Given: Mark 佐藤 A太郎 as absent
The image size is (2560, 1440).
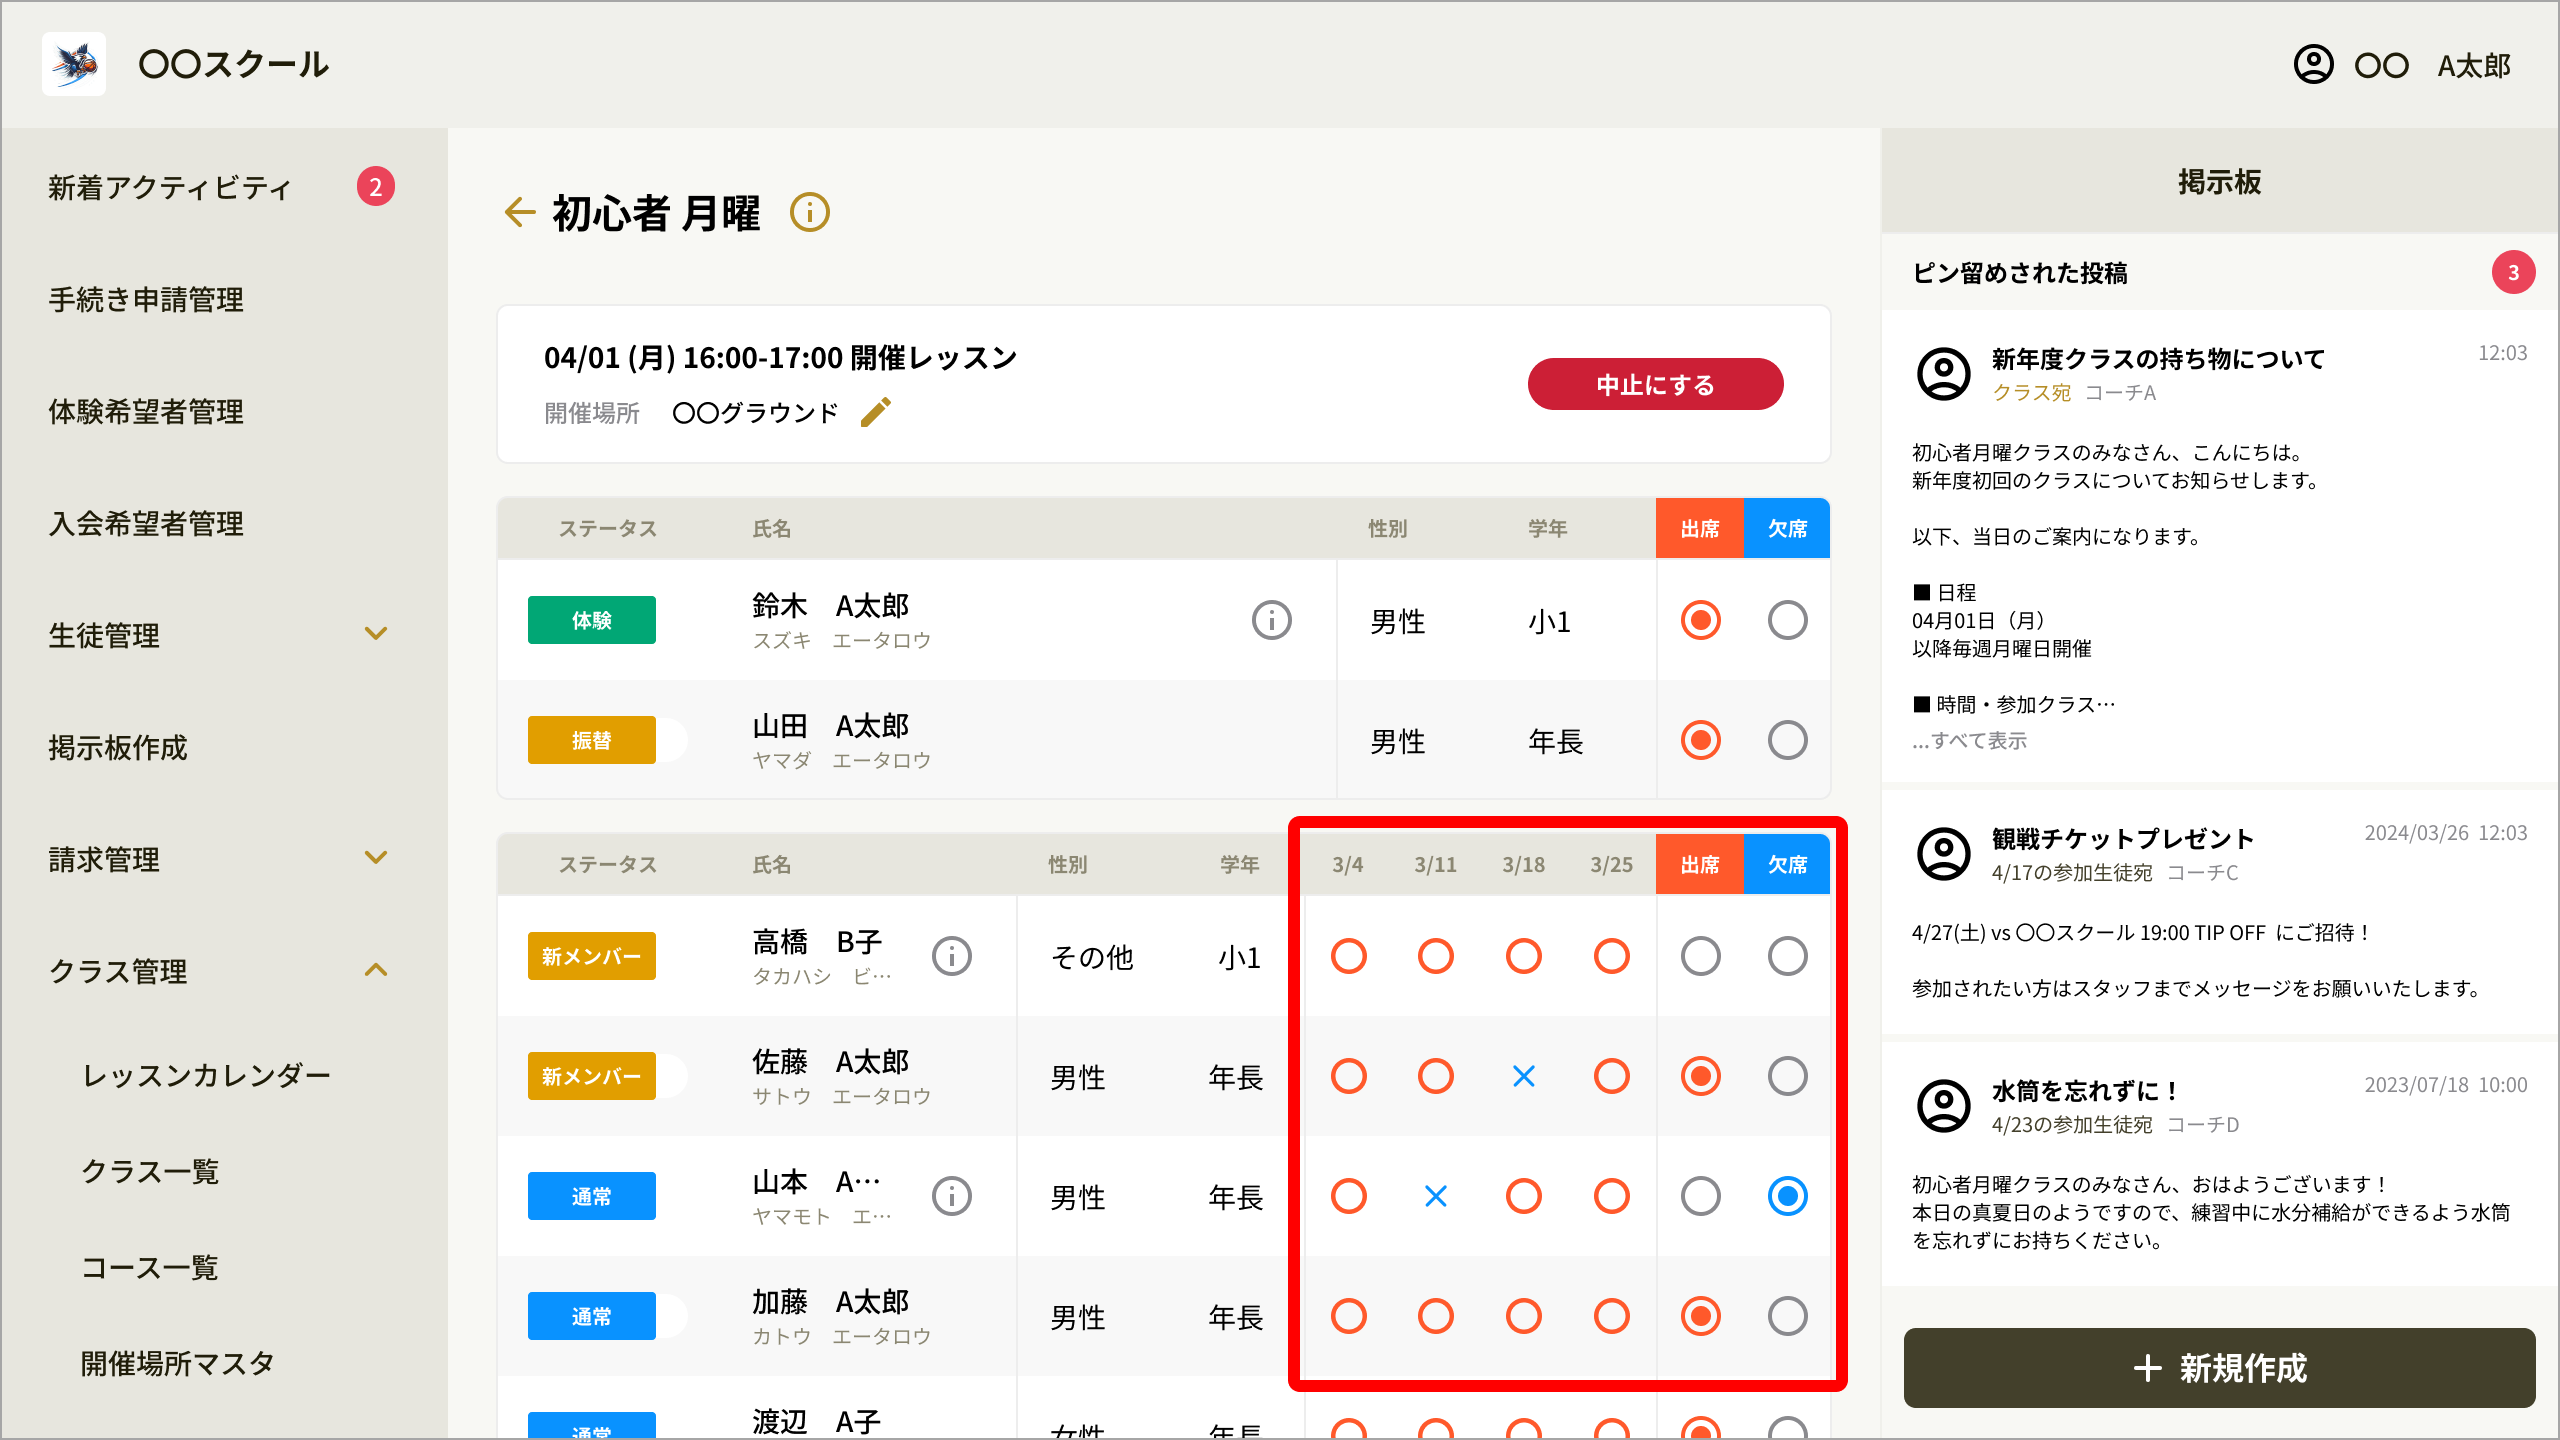Looking at the screenshot, I should pyautogui.click(x=1788, y=1076).
